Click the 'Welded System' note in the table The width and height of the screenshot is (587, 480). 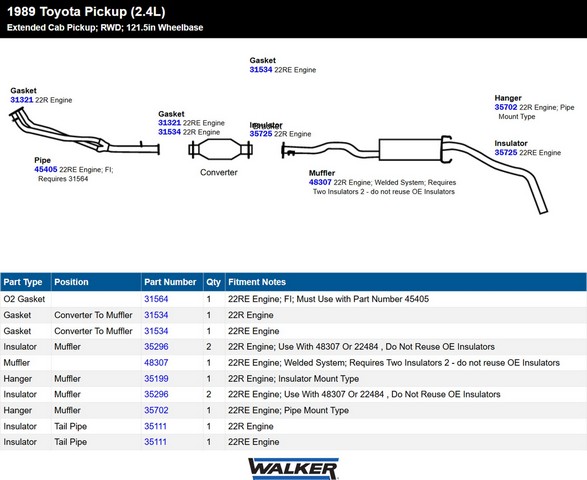tap(315, 362)
